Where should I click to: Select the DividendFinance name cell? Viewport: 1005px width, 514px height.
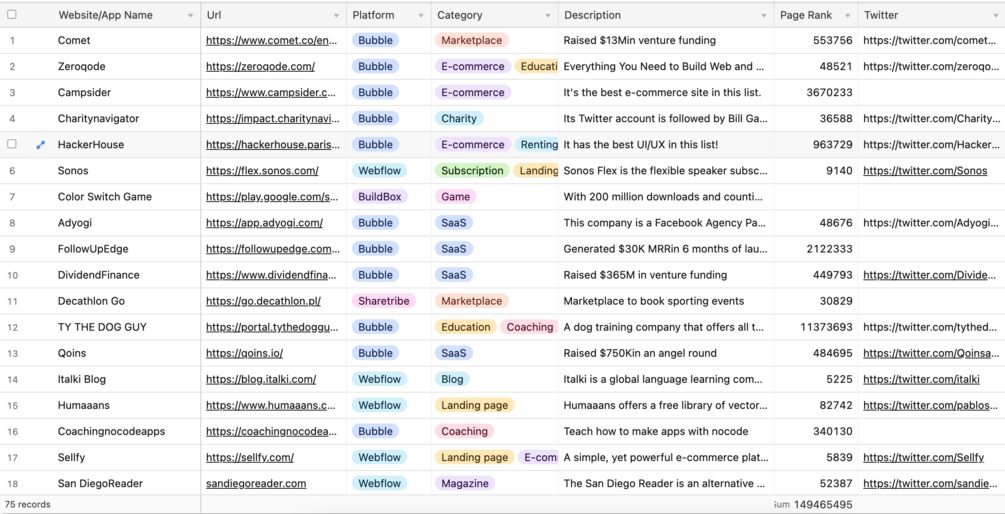point(98,275)
